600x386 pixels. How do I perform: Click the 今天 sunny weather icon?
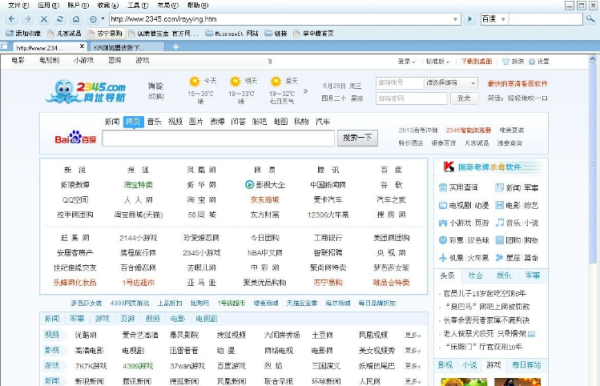coord(194,81)
